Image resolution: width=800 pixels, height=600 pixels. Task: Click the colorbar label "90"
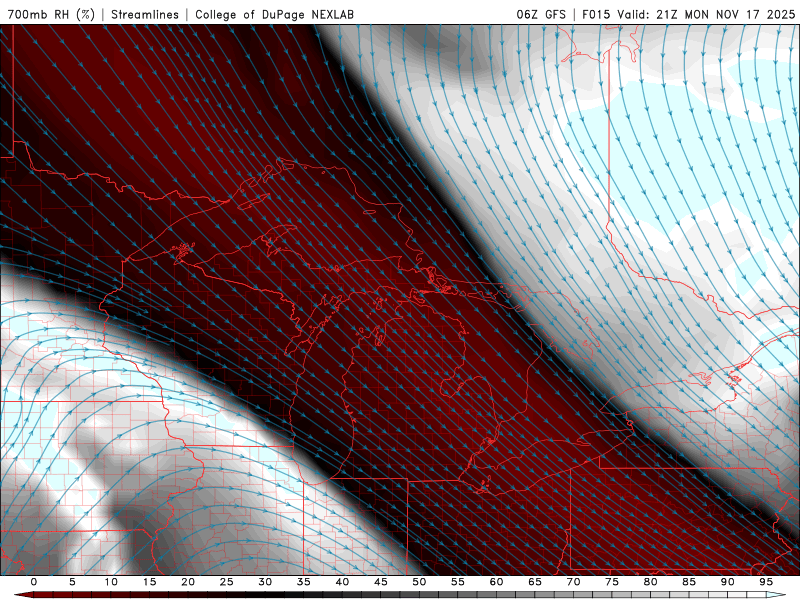tap(728, 582)
